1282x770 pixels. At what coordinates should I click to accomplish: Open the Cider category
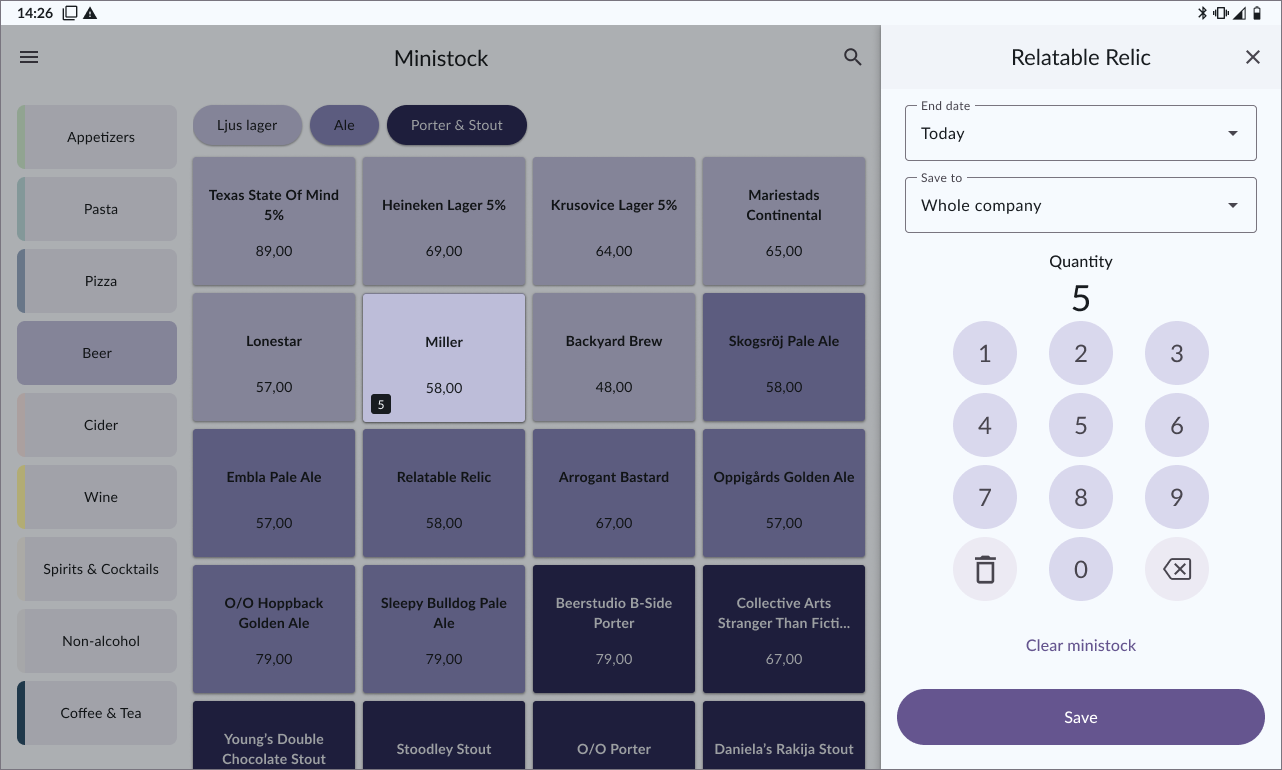(97, 425)
